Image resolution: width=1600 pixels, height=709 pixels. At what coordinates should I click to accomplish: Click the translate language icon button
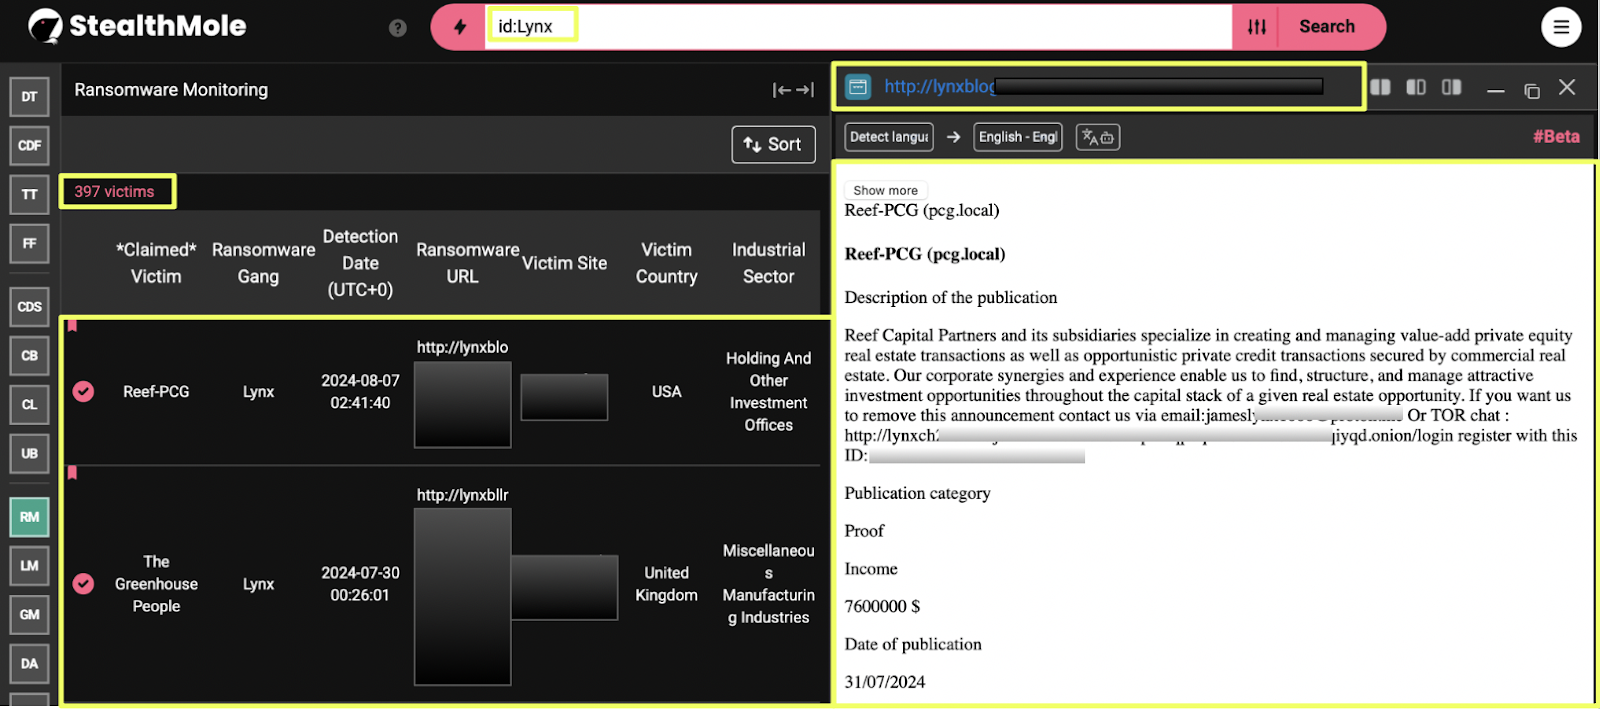1098,137
